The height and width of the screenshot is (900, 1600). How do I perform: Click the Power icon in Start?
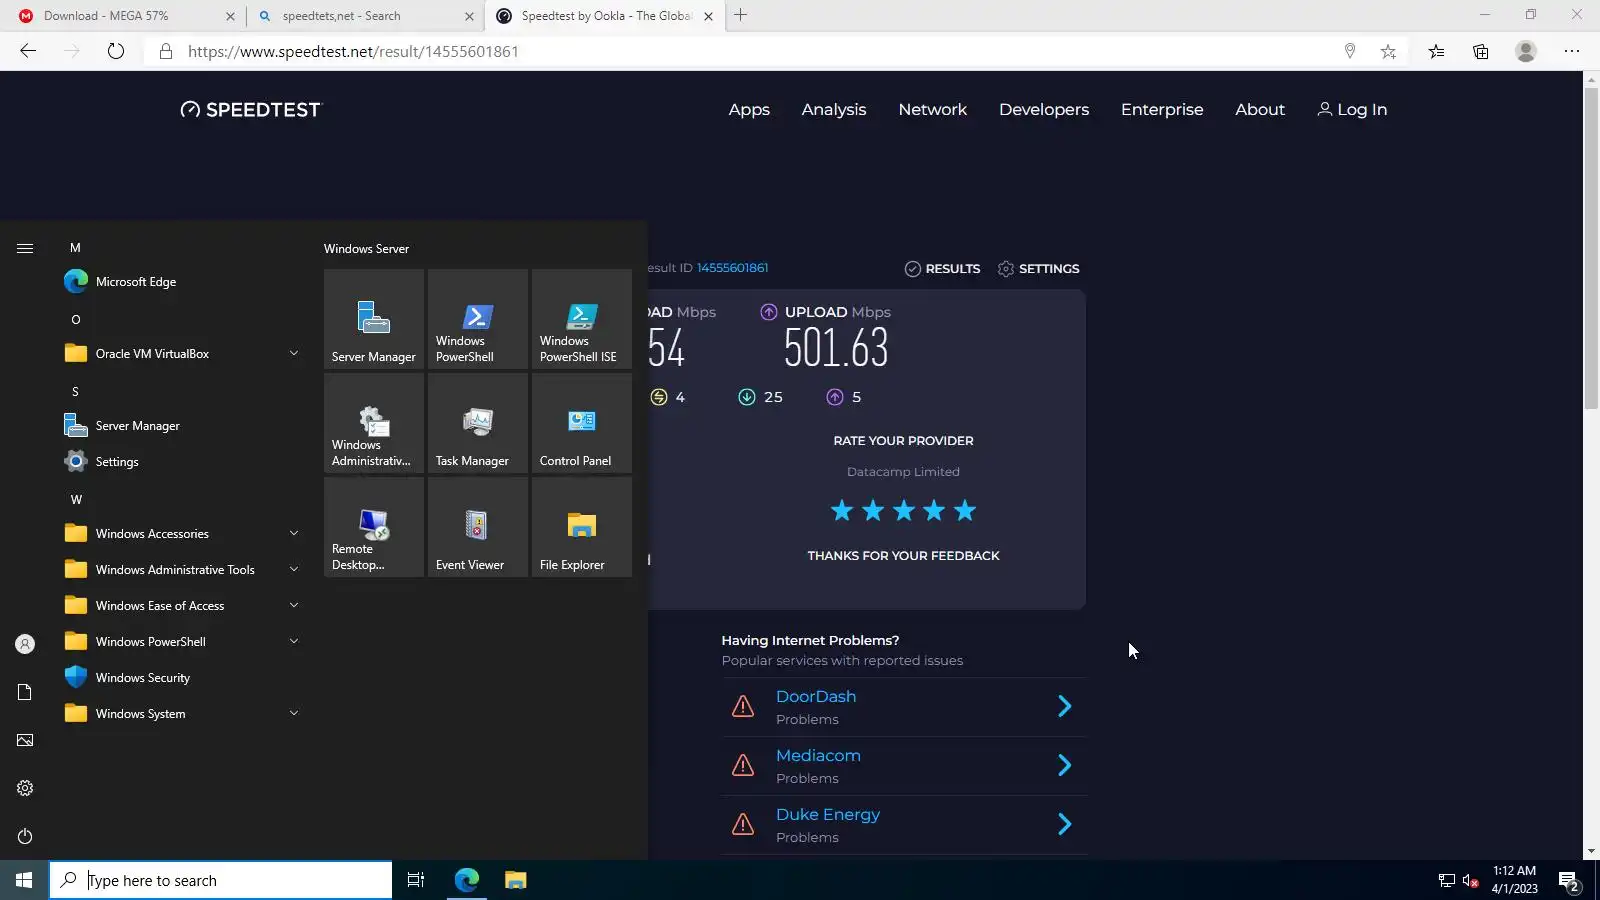click(25, 836)
